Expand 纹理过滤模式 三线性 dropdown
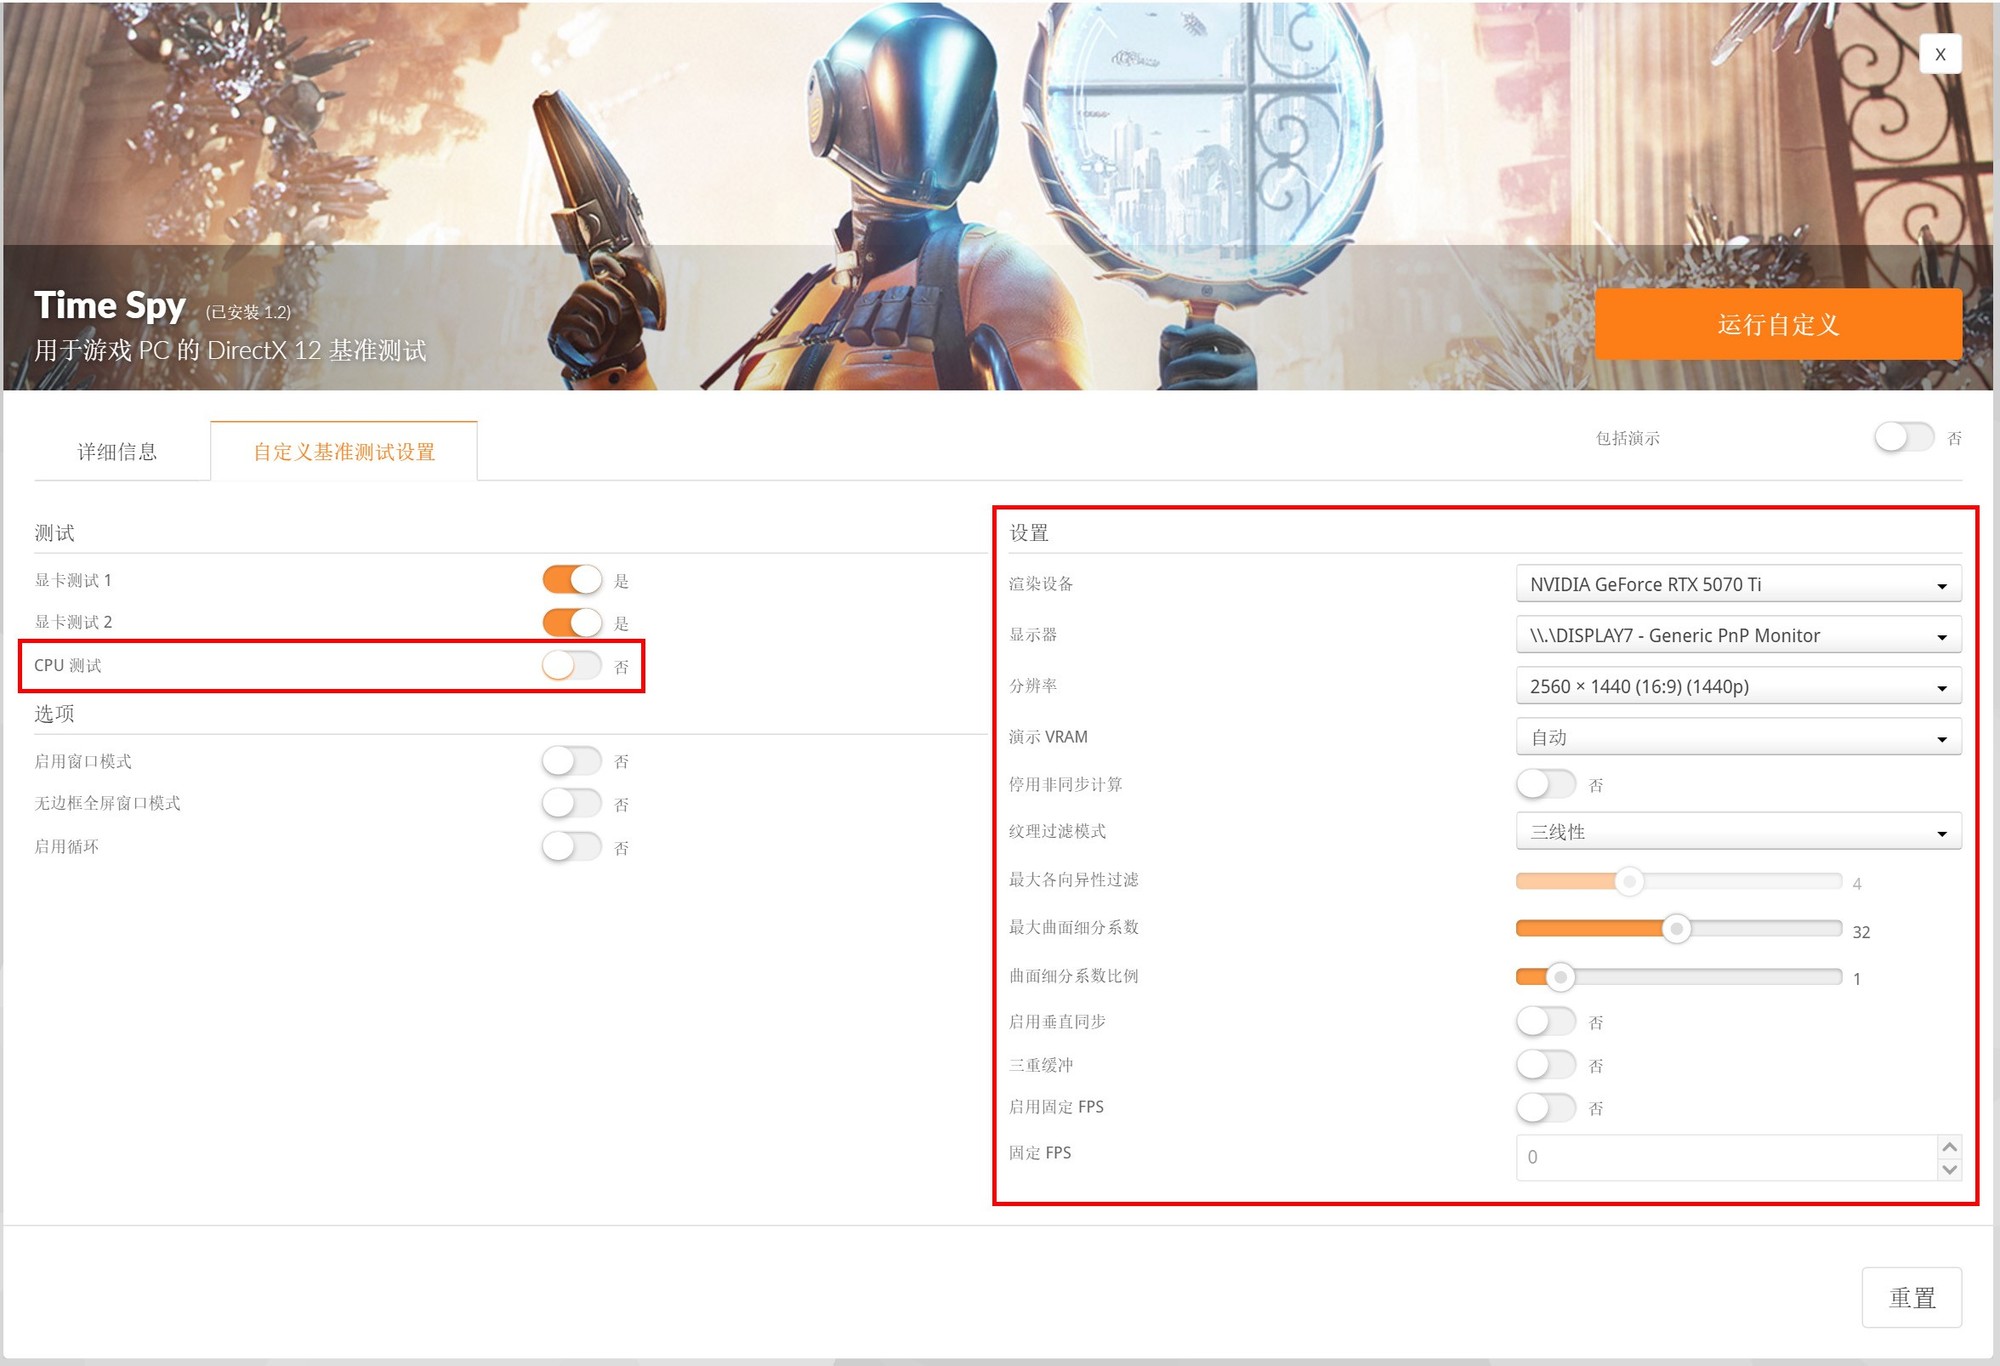This screenshot has height=1366, width=2000. pyautogui.click(x=1738, y=832)
